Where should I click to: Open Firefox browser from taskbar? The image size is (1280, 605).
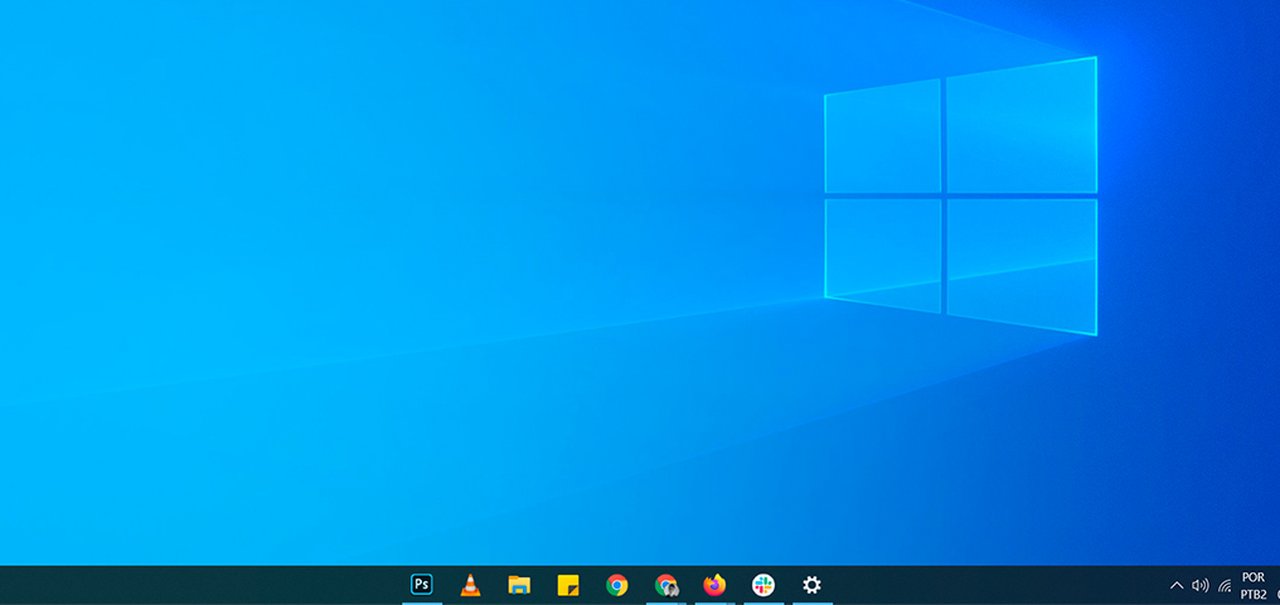pyautogui.click(x=714, y=585)
